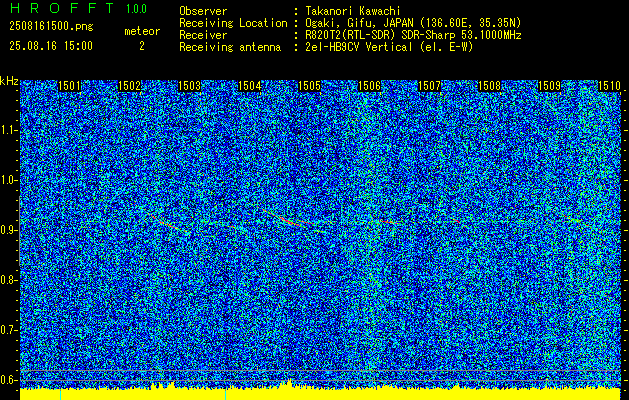This screenshot has height=400, width=629.
Task: Select the 1506 time marker label
Action: coord(369,86)
